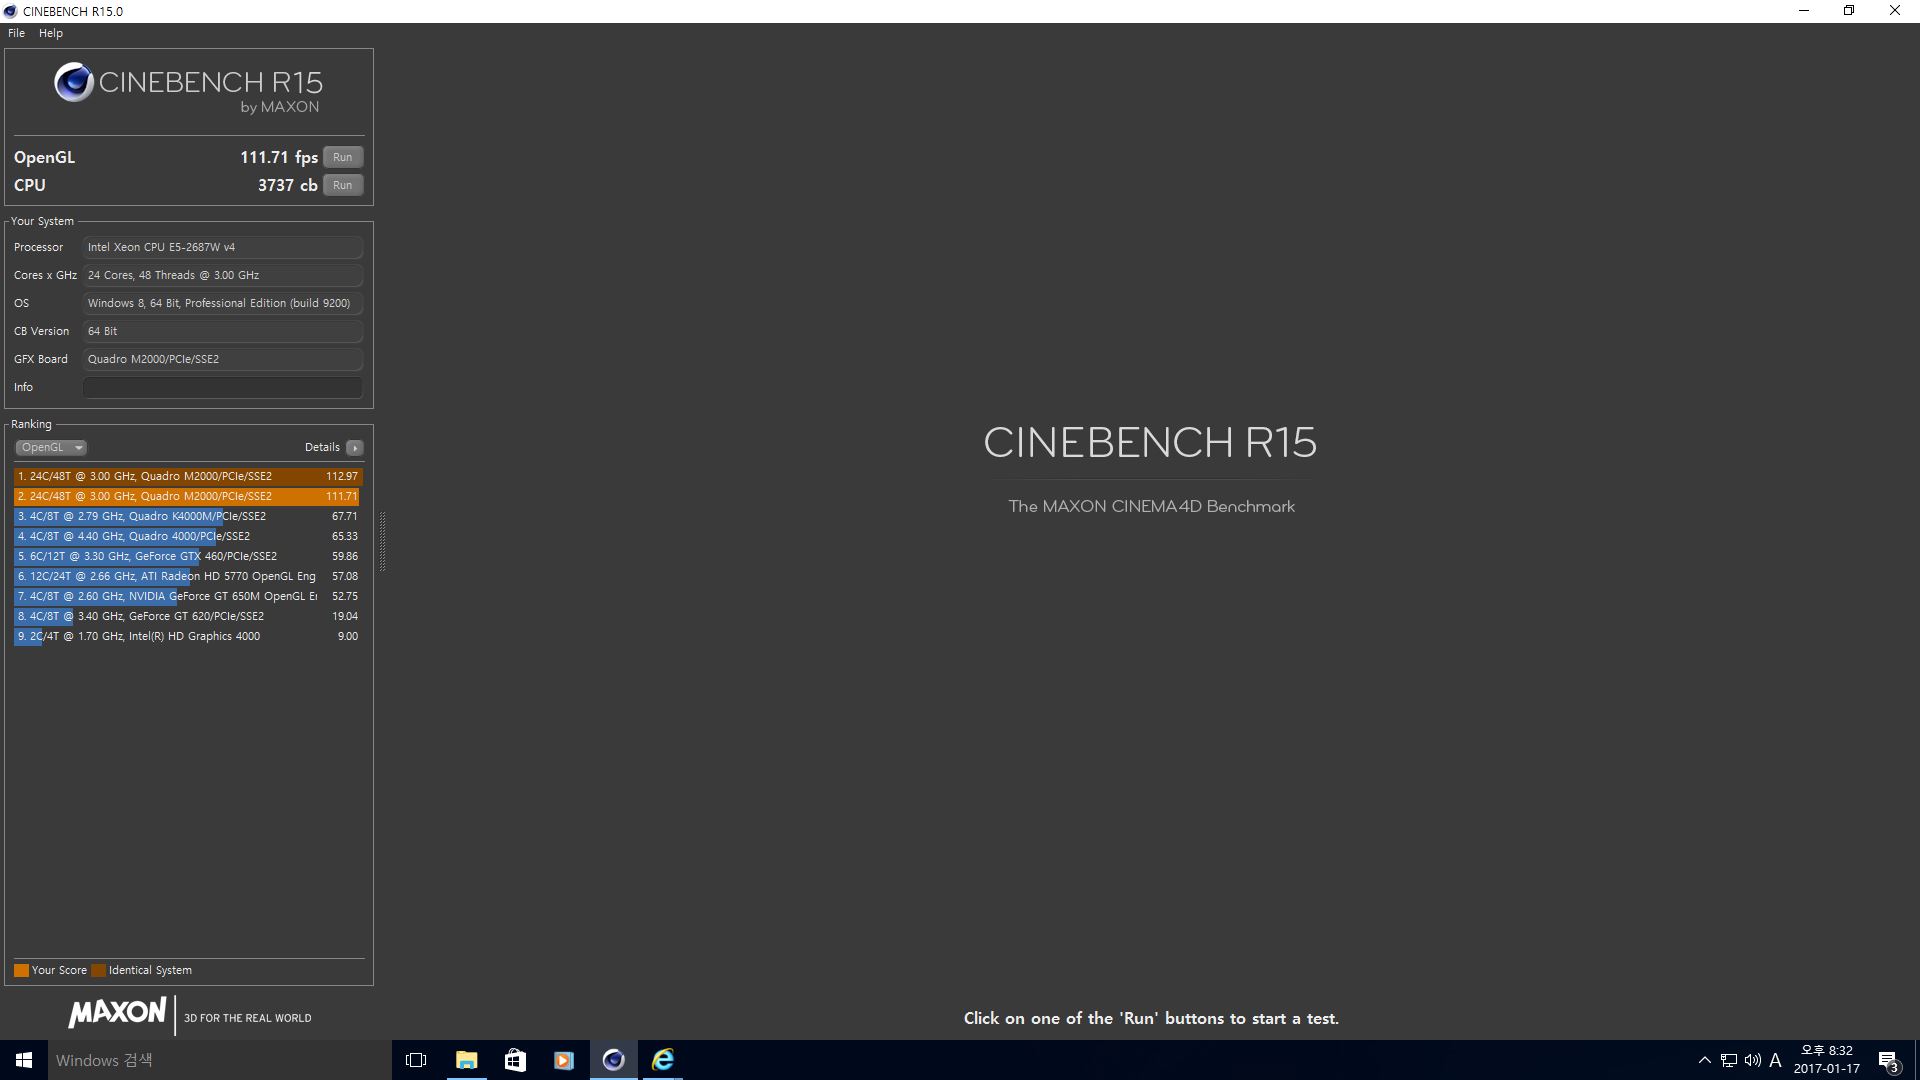Click the Windows search box

click(220, 1060)
